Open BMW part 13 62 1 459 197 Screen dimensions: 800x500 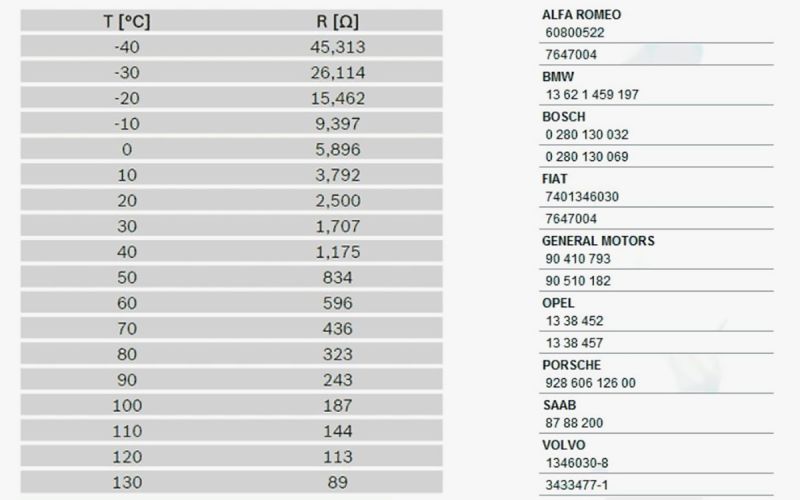pos(592,94)
